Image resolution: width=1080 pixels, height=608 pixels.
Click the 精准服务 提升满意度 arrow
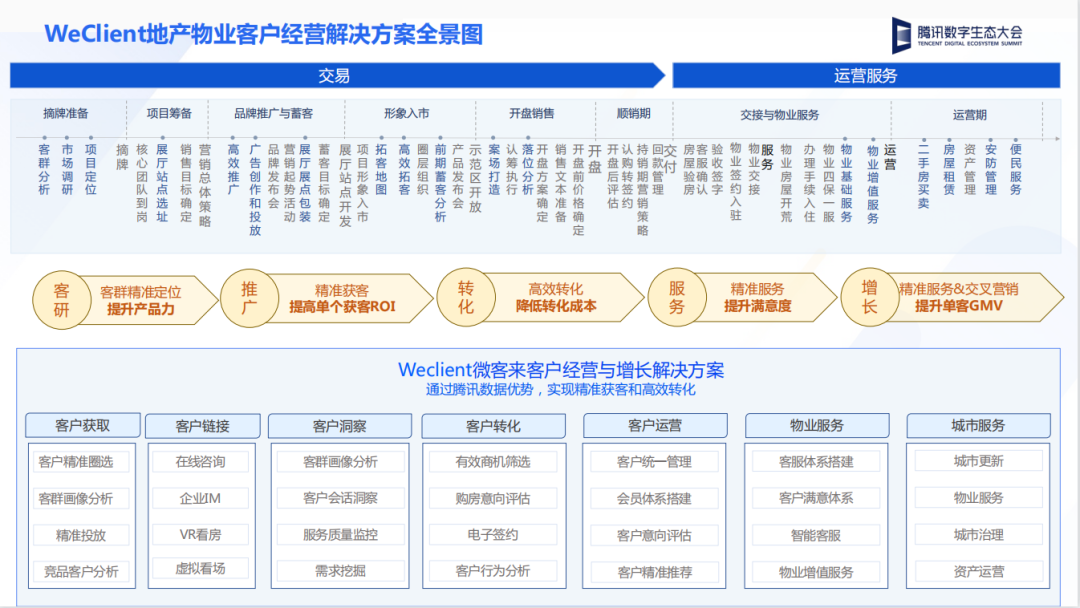(766, 297)
